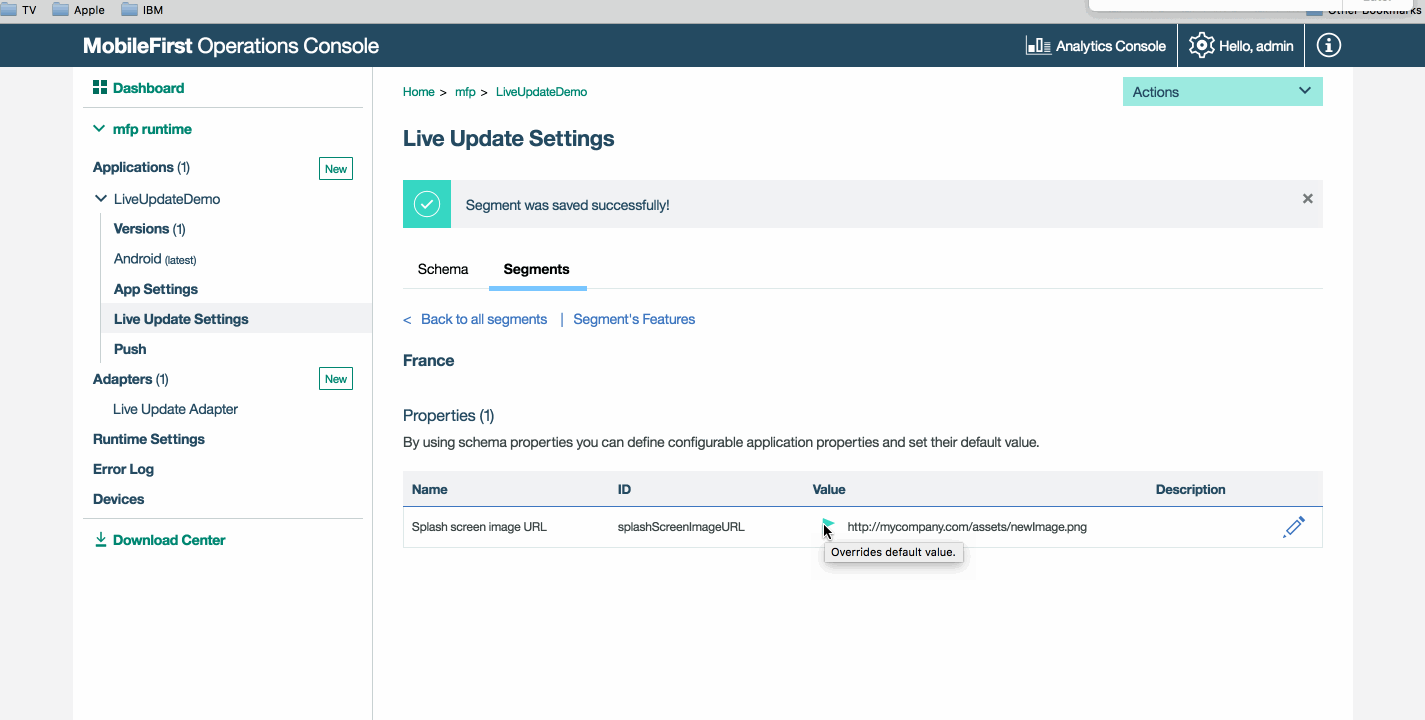
Task: Click mfp in the breadcrumb
Action: (465, 92)
